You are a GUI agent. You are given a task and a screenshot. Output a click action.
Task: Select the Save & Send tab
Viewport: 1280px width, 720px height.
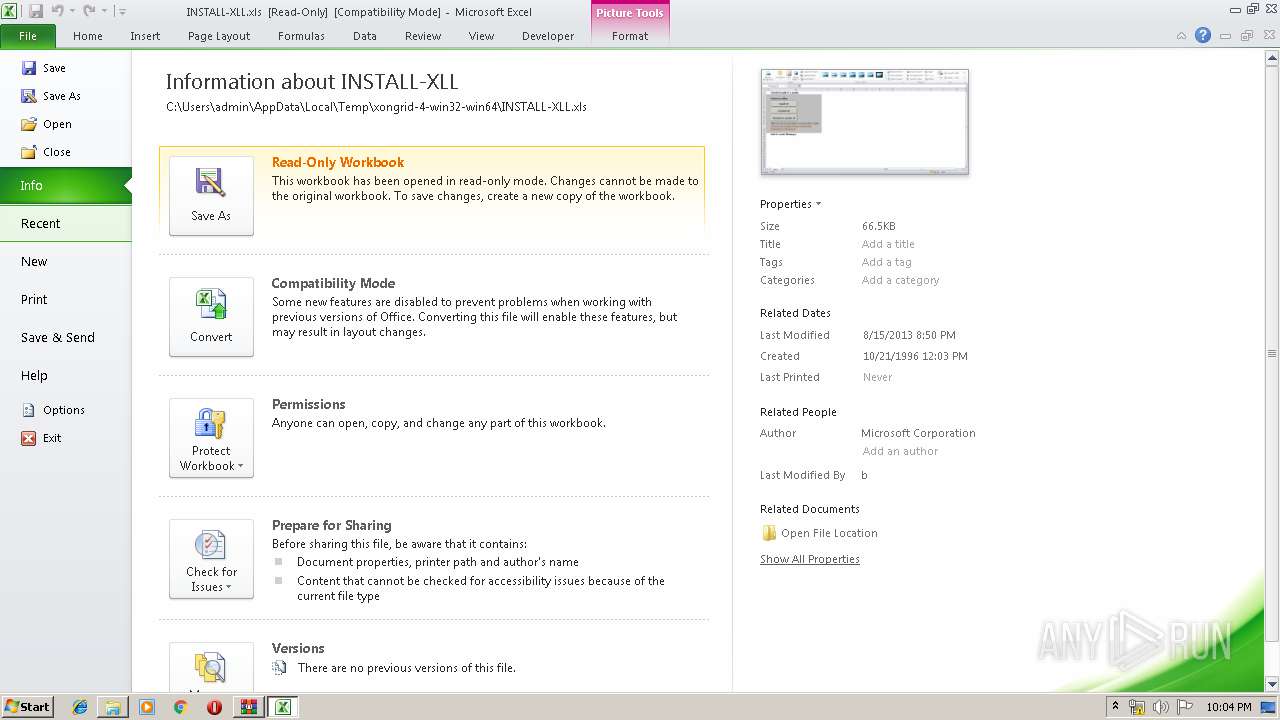point(65,337)
